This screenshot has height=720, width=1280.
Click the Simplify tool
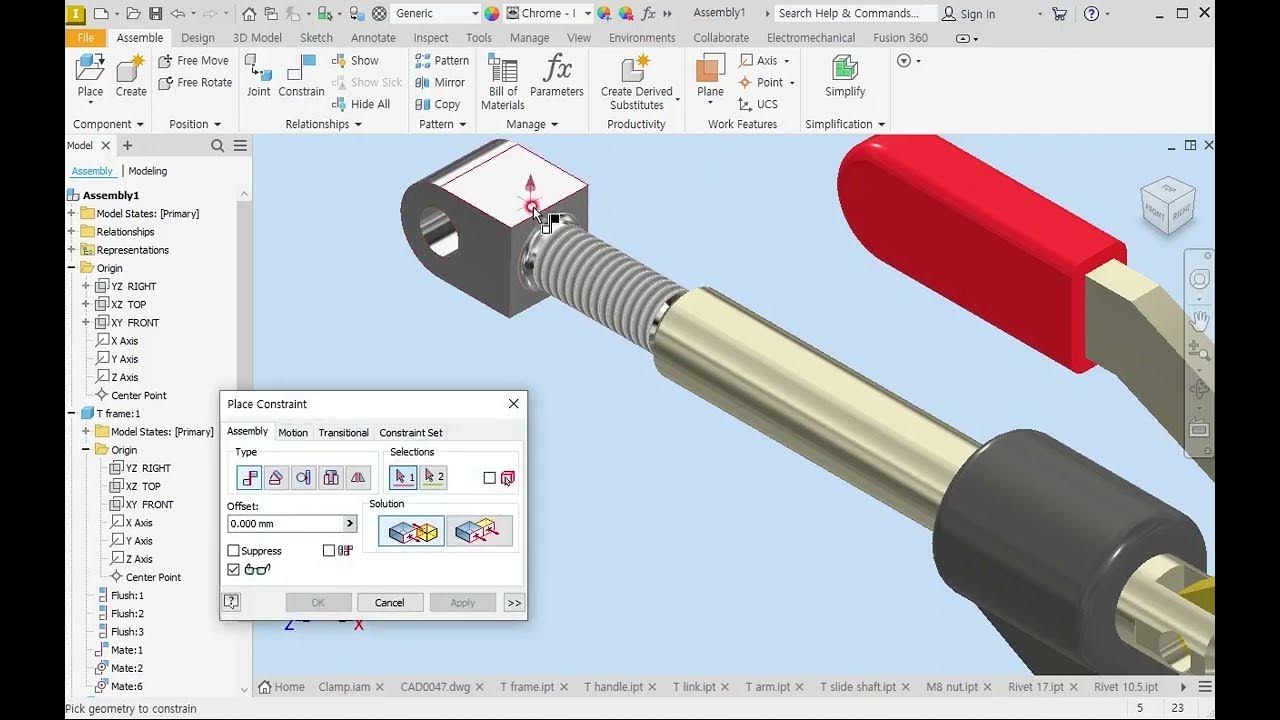[845, 76]
